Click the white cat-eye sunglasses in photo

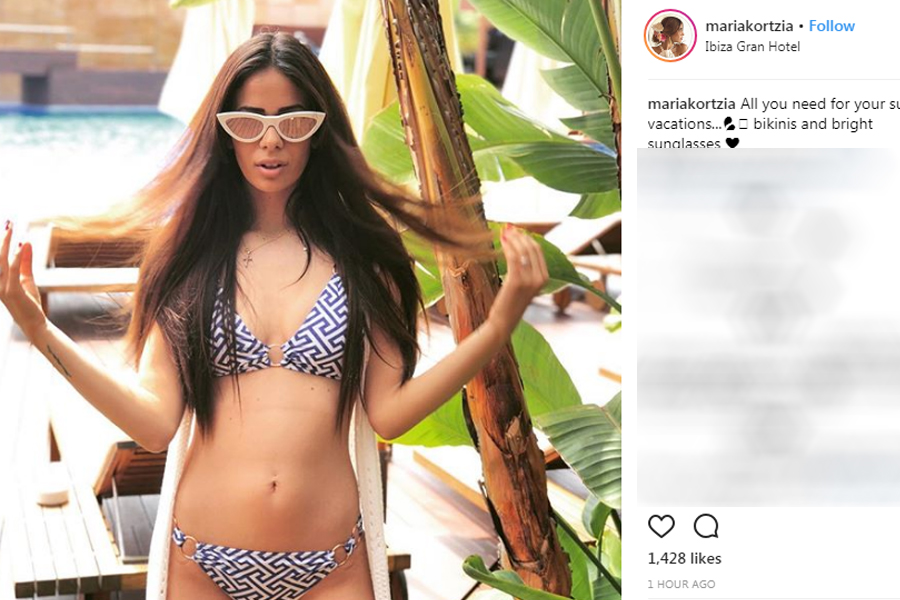(x=270, y=125)
